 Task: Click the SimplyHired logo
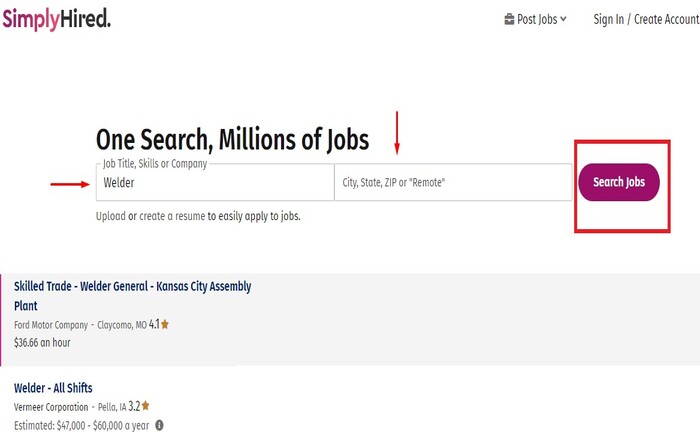56,19
